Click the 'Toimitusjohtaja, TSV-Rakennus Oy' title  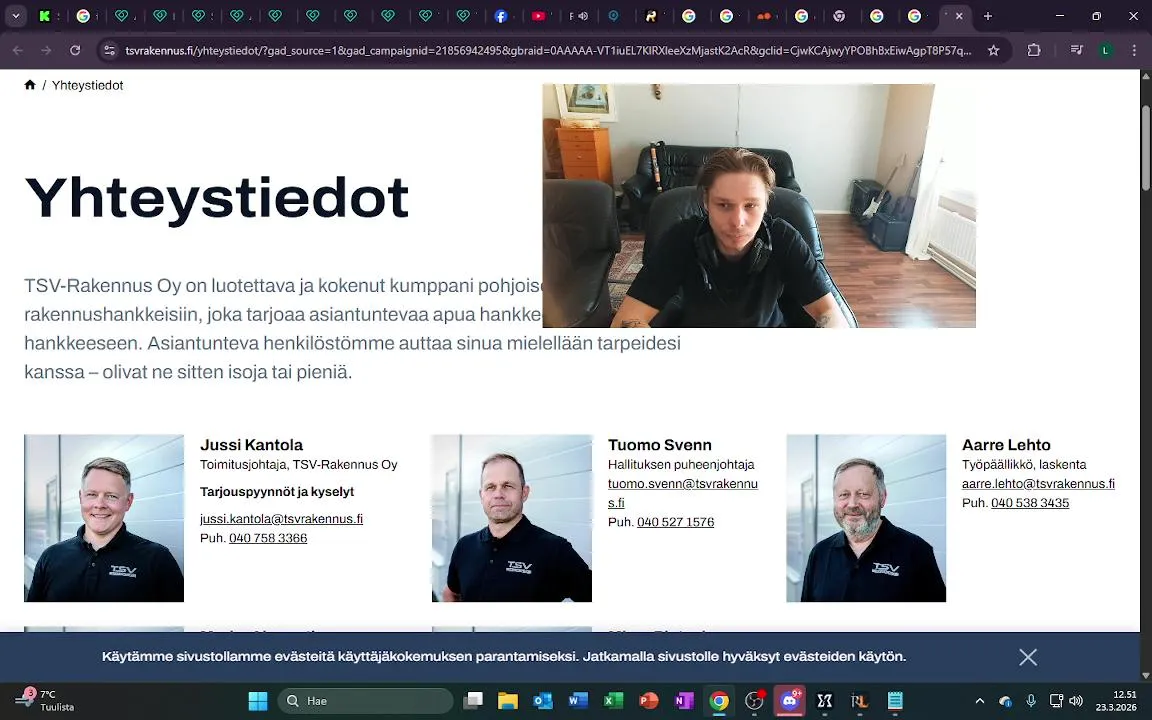coord(298,464)
